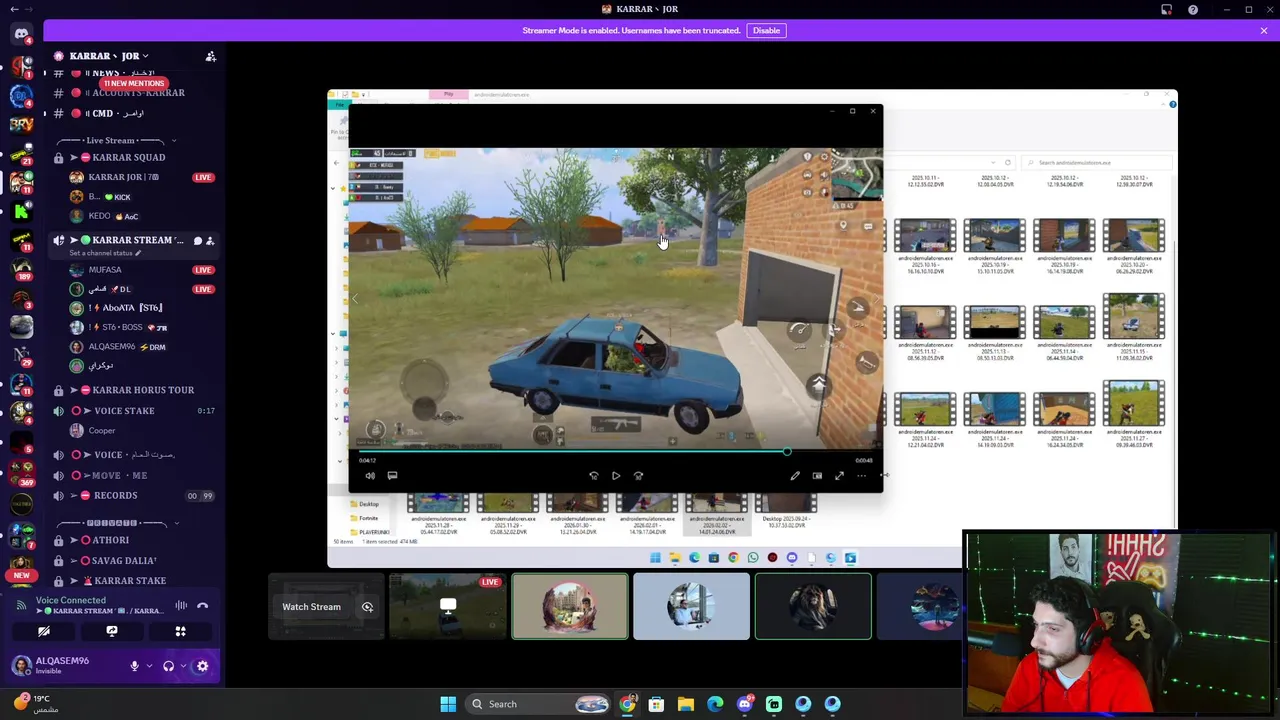Open the green K server icon

pyautogui.click(x=21, y=211)
